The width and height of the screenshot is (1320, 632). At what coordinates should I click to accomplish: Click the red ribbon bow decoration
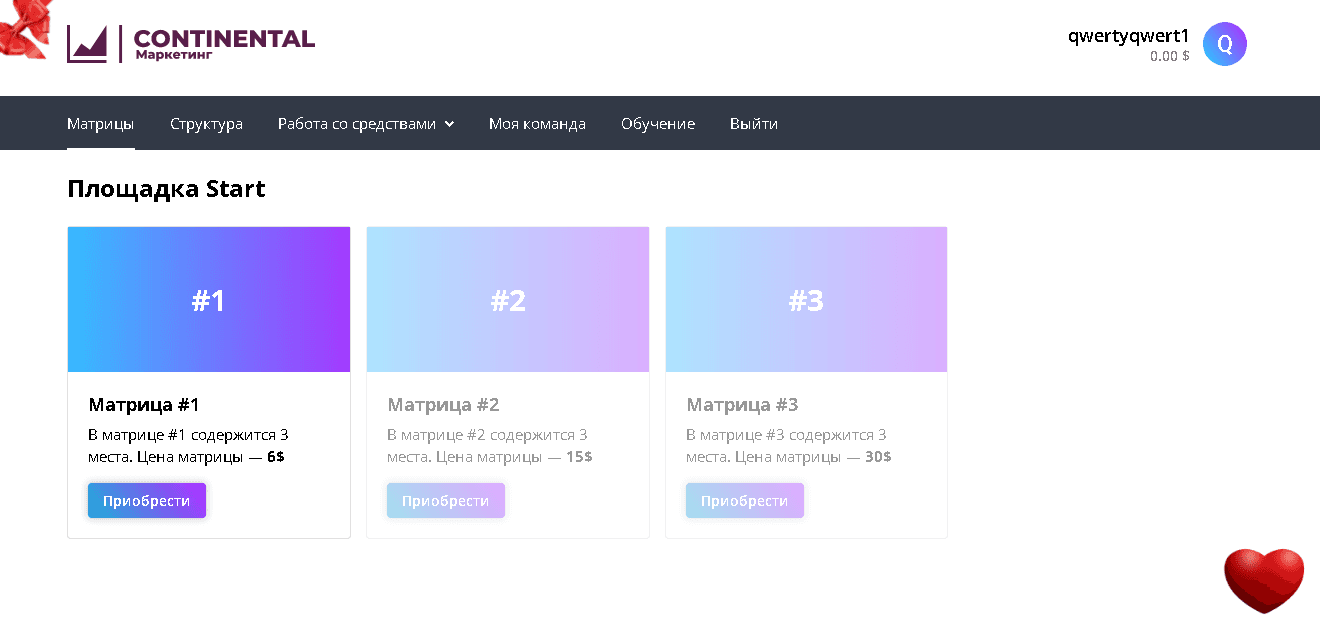click(x=22, y=28)
